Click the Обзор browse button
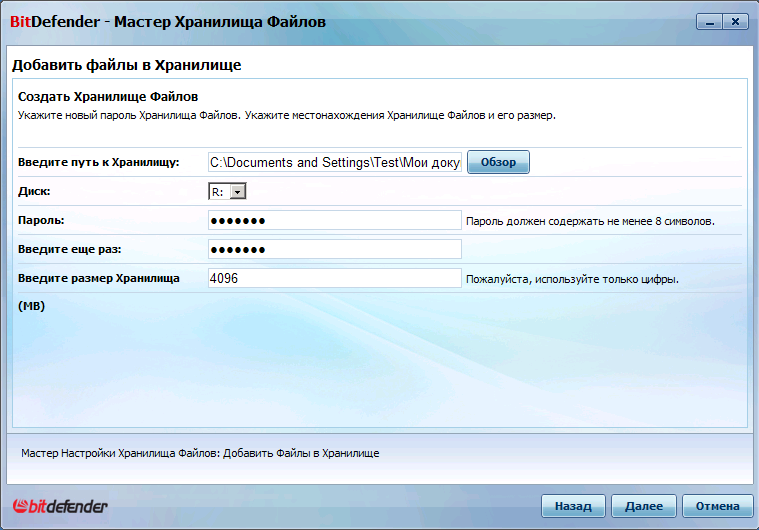This screenshot has width=759, height=530. click(x=498, y=162)
